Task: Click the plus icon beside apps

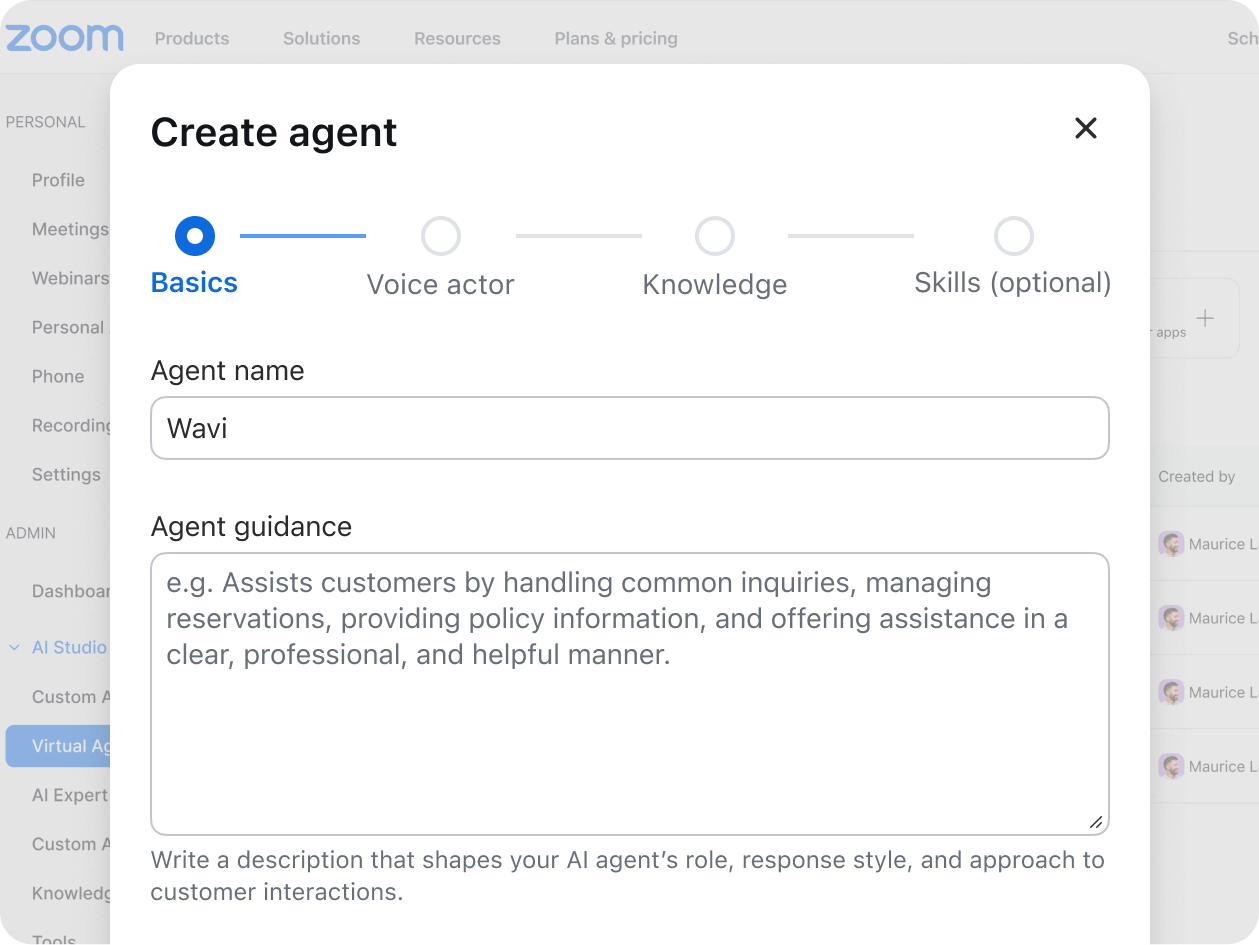Action: point(1205,318)
